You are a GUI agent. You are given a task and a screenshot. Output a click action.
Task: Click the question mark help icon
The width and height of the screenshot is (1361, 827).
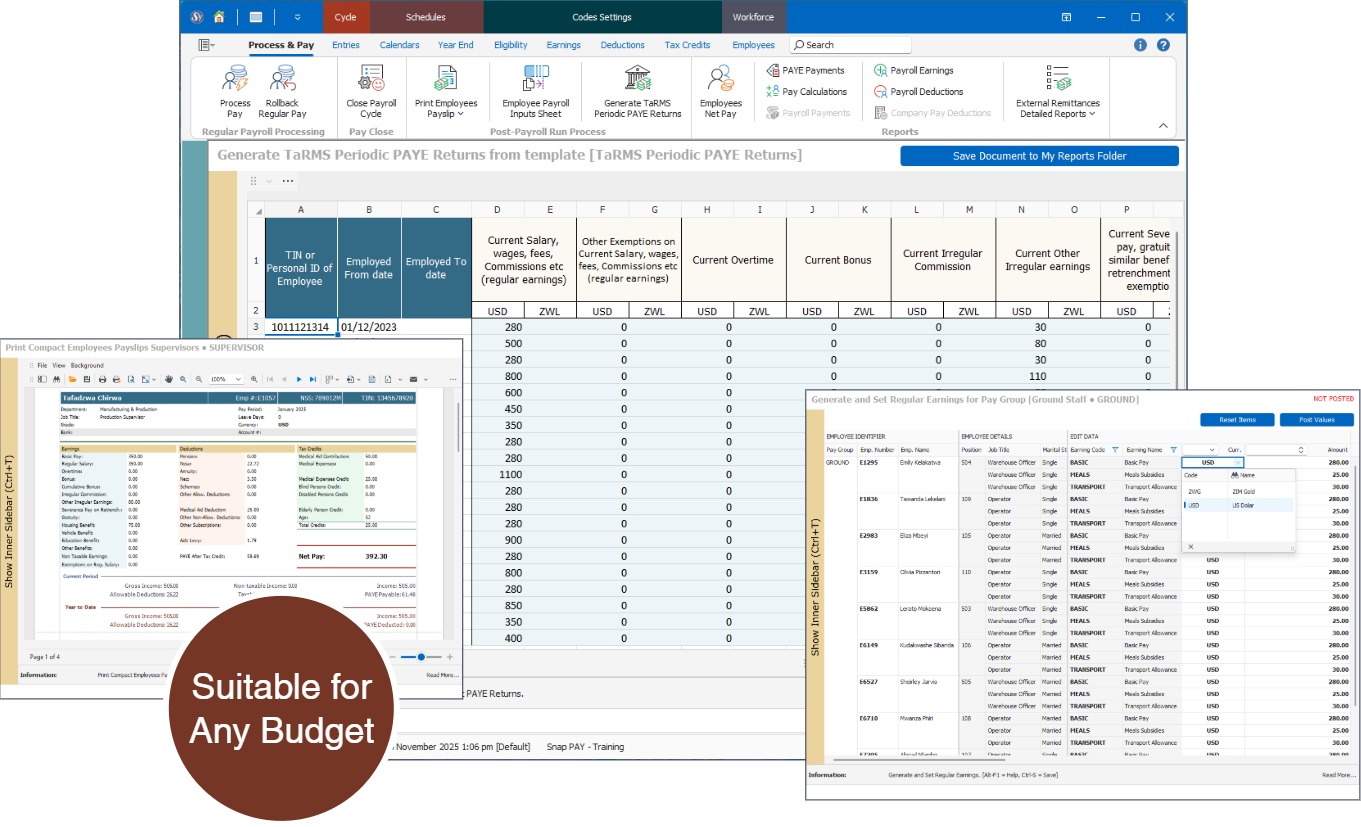coord(1163,45)
